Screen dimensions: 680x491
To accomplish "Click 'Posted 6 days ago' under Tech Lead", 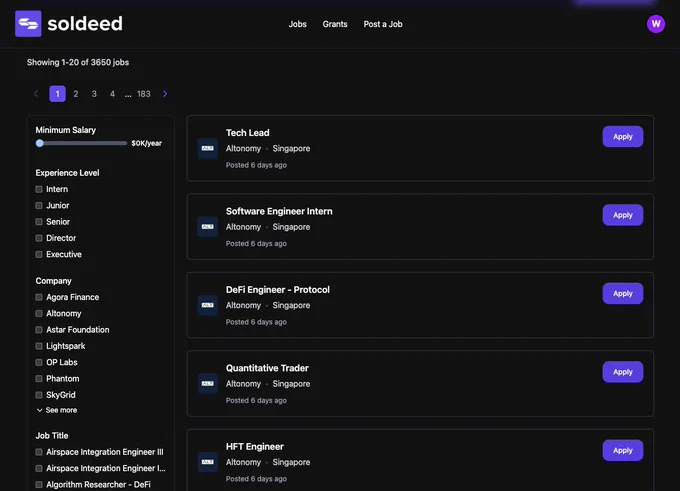I will [256, 165].
